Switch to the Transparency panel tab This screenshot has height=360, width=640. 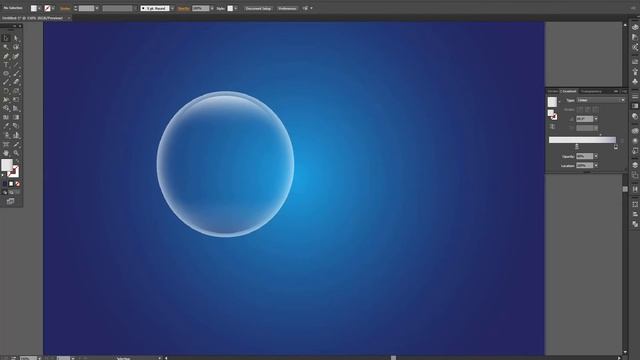point(591,91)
